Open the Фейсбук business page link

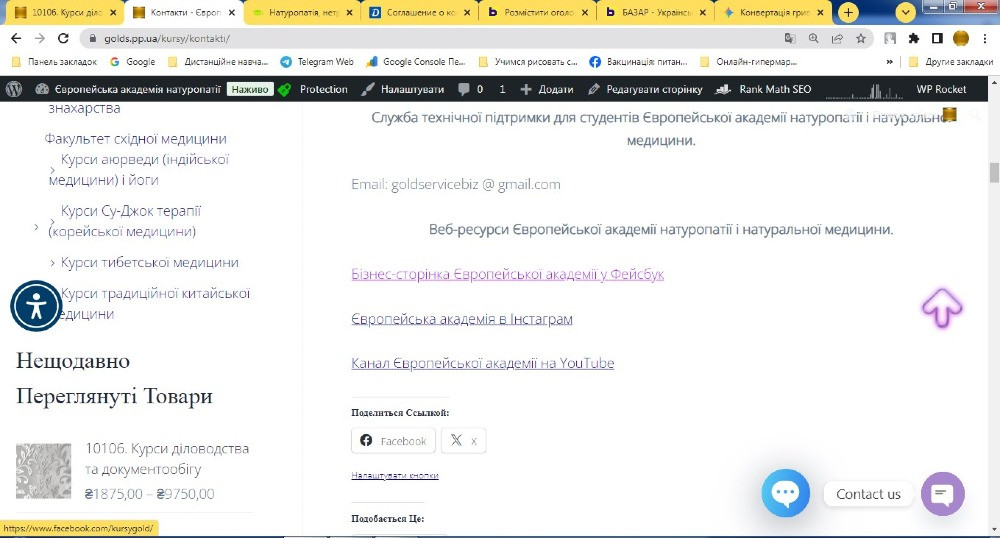(x=508, y=274)
